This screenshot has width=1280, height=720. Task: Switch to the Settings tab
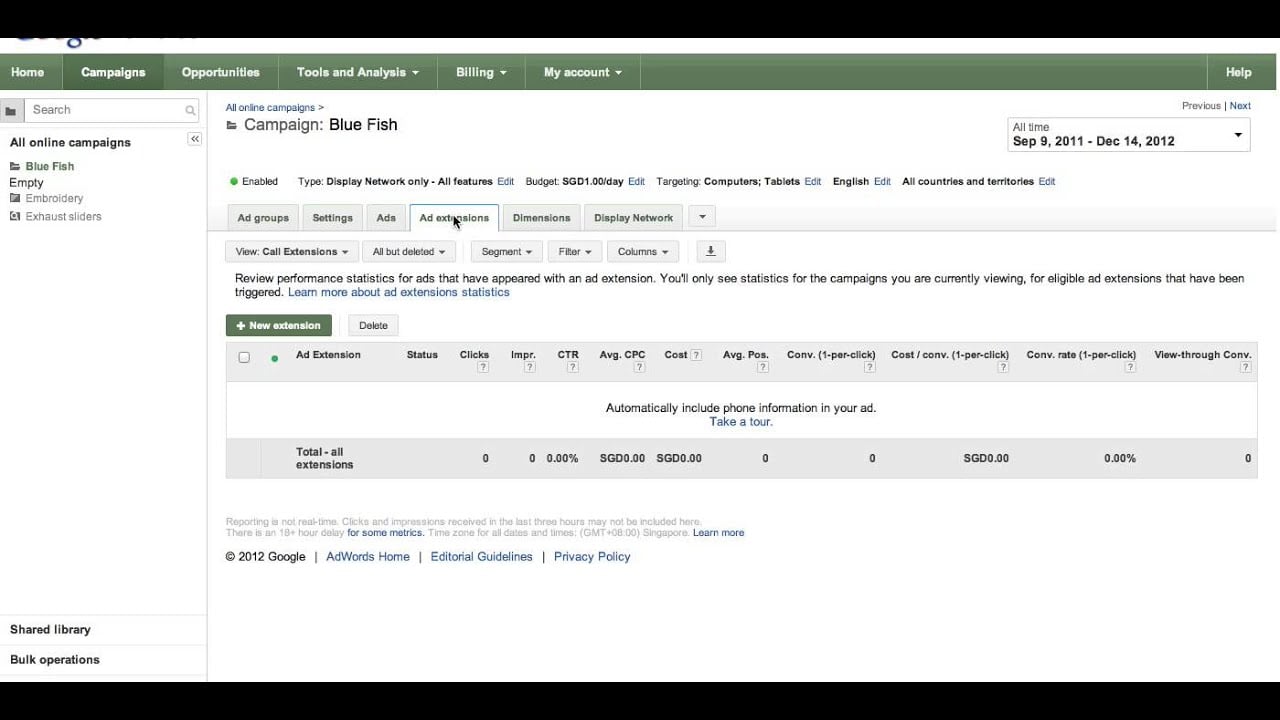pos(333,218)
